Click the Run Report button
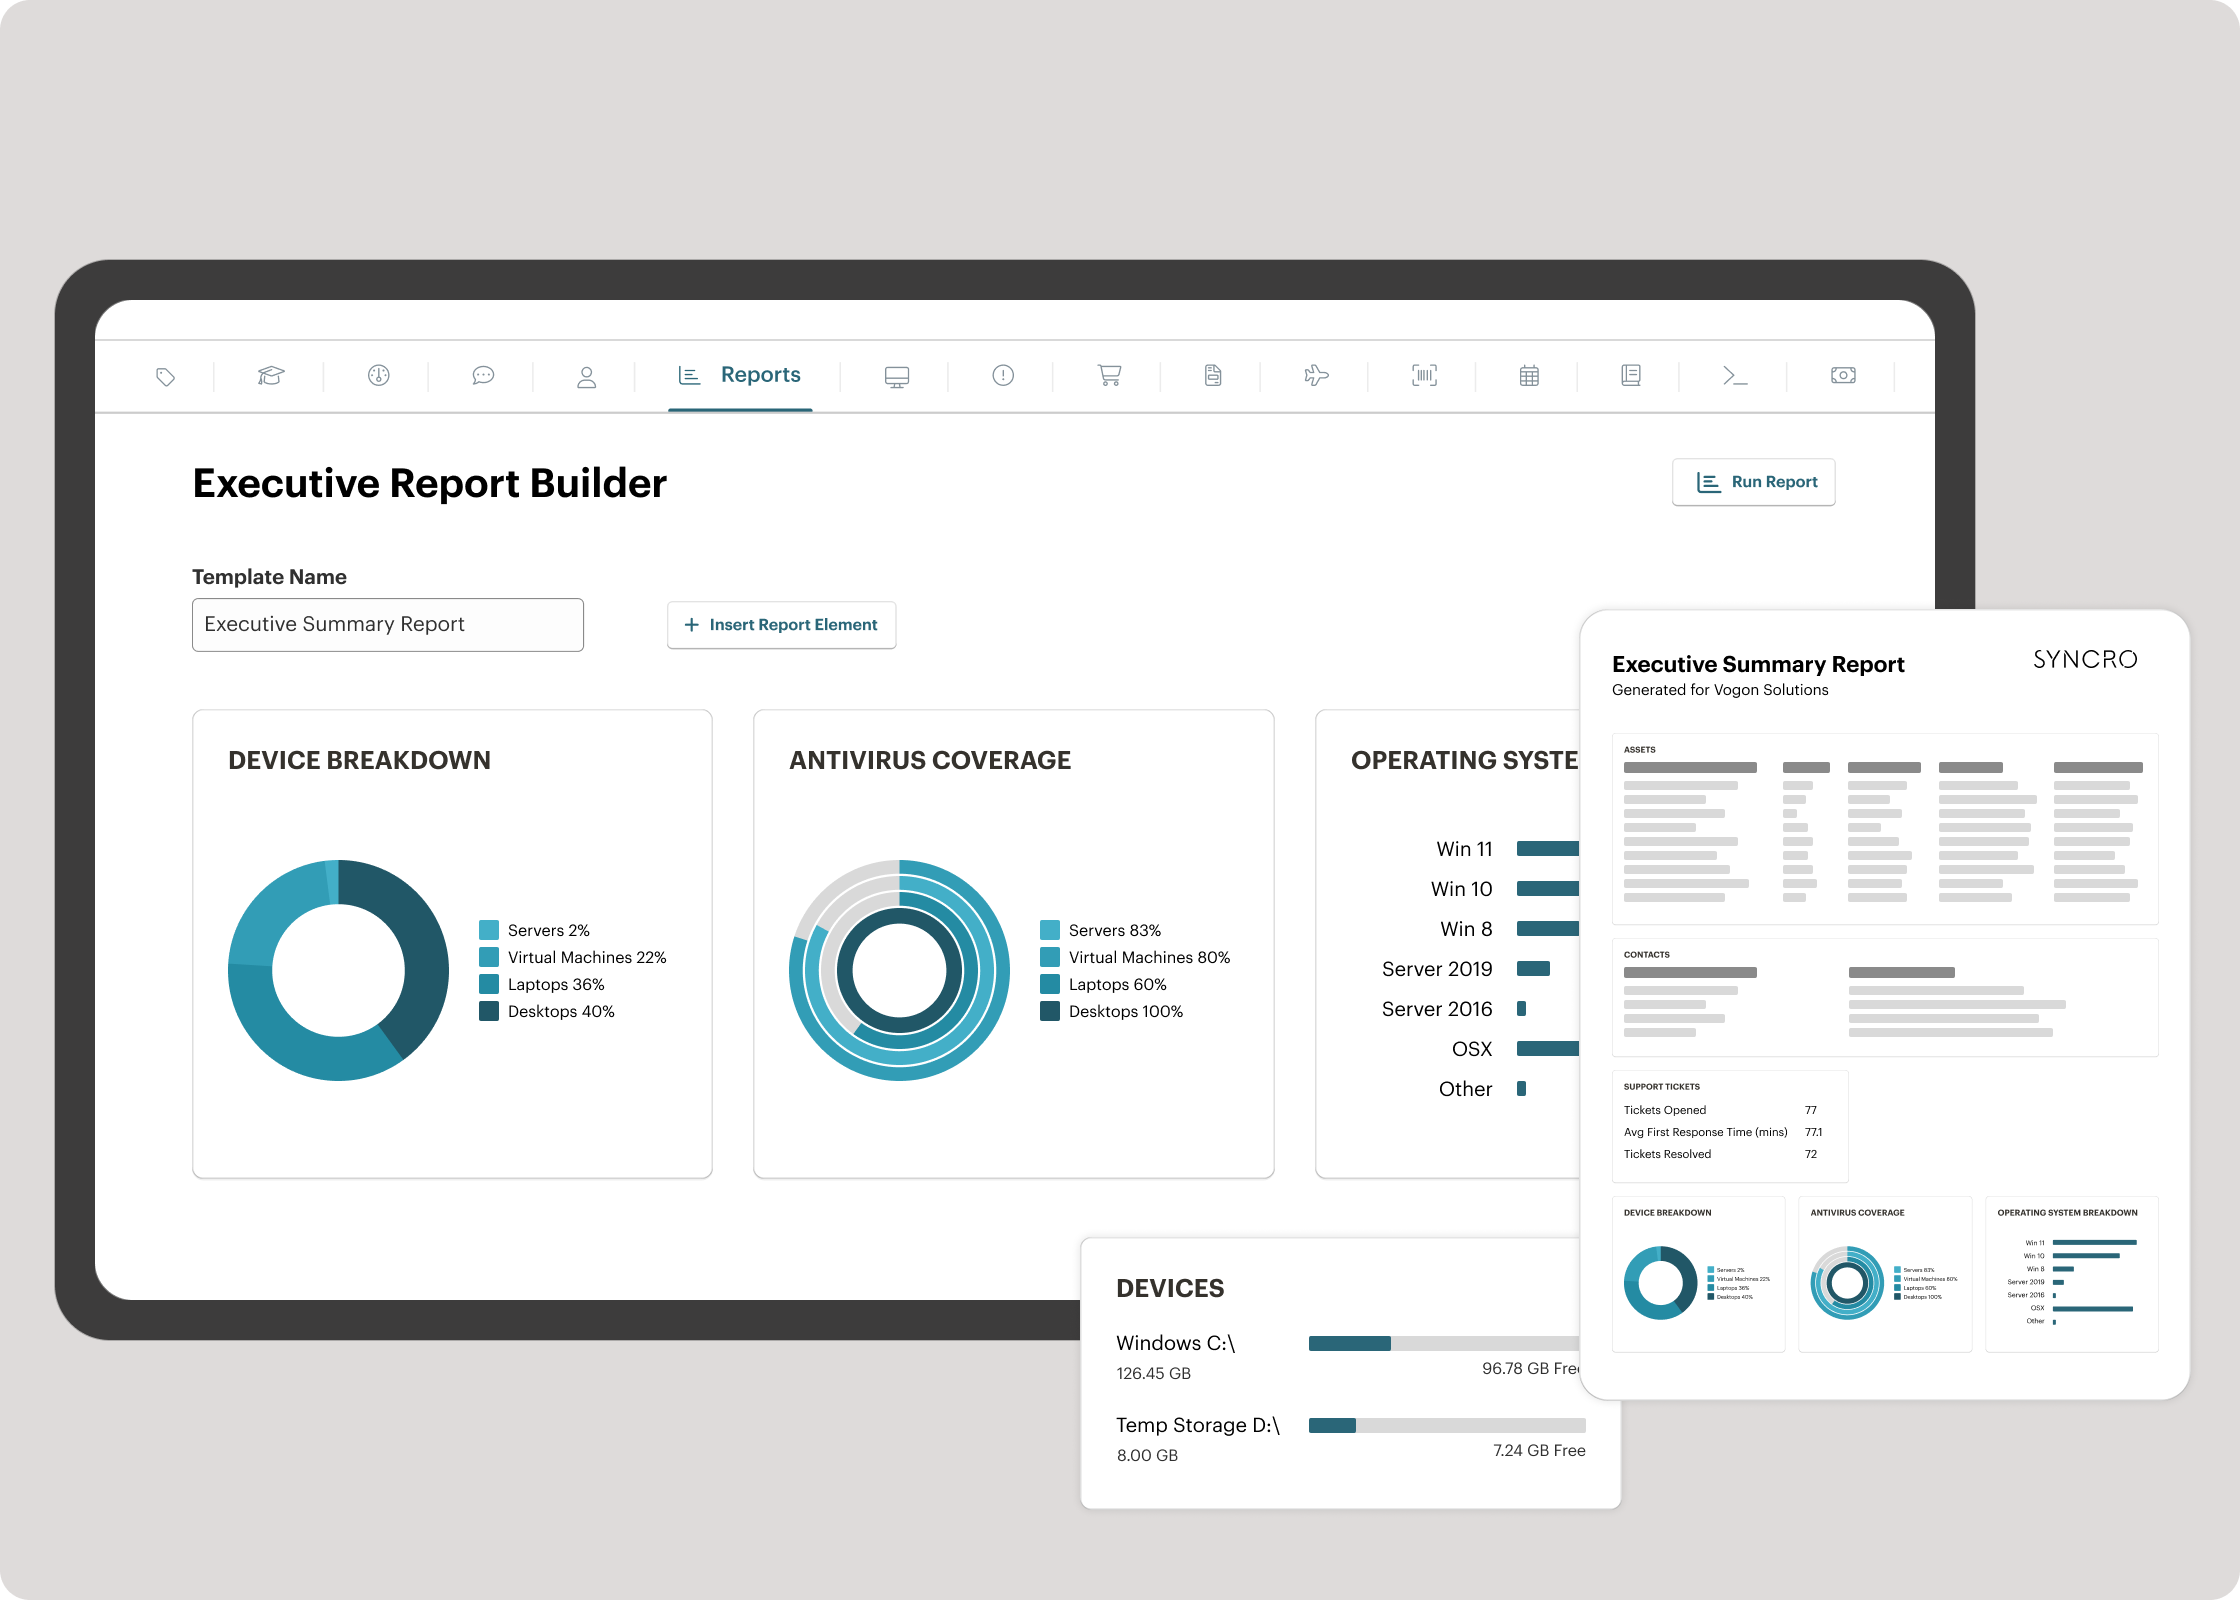Viewport: 2240px width, 1600px height. (x=1753, y=481)
